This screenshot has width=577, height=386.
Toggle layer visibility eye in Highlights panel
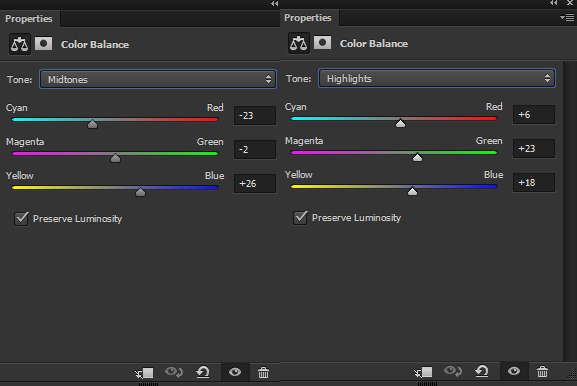pos(514,371)
